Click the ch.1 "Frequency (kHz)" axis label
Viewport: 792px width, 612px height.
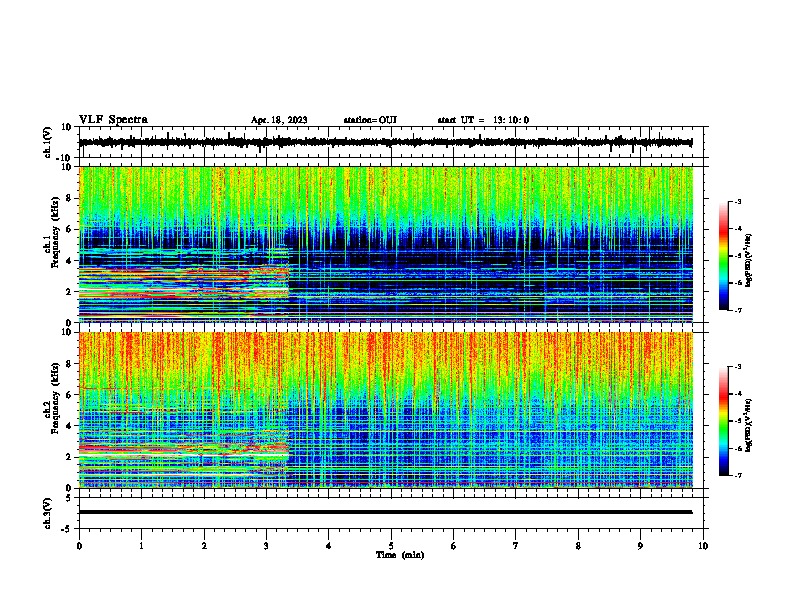pyautogui.click(x=55, y=232)
